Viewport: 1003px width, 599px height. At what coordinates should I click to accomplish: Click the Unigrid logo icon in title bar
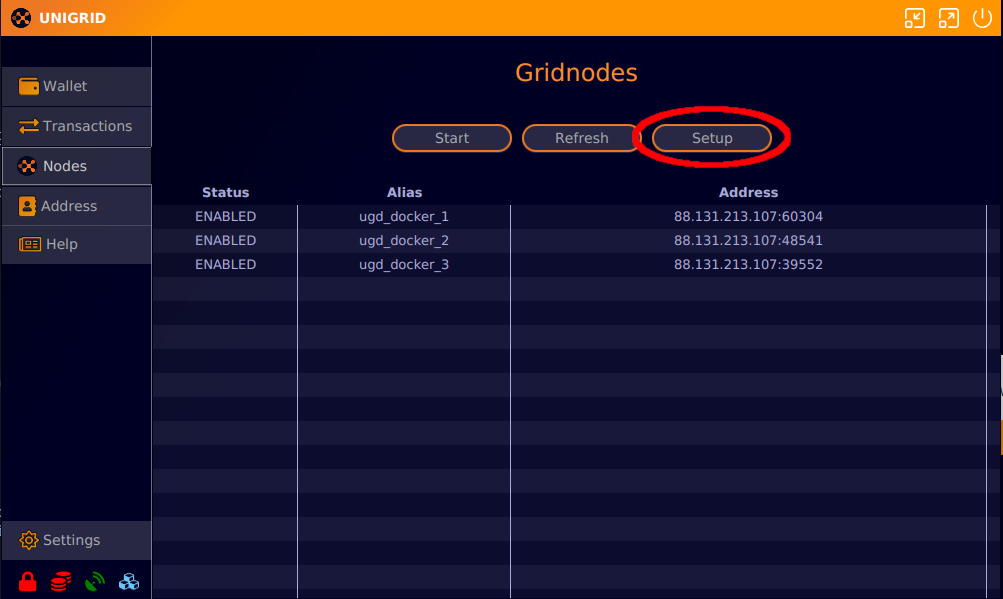(21, 18)
